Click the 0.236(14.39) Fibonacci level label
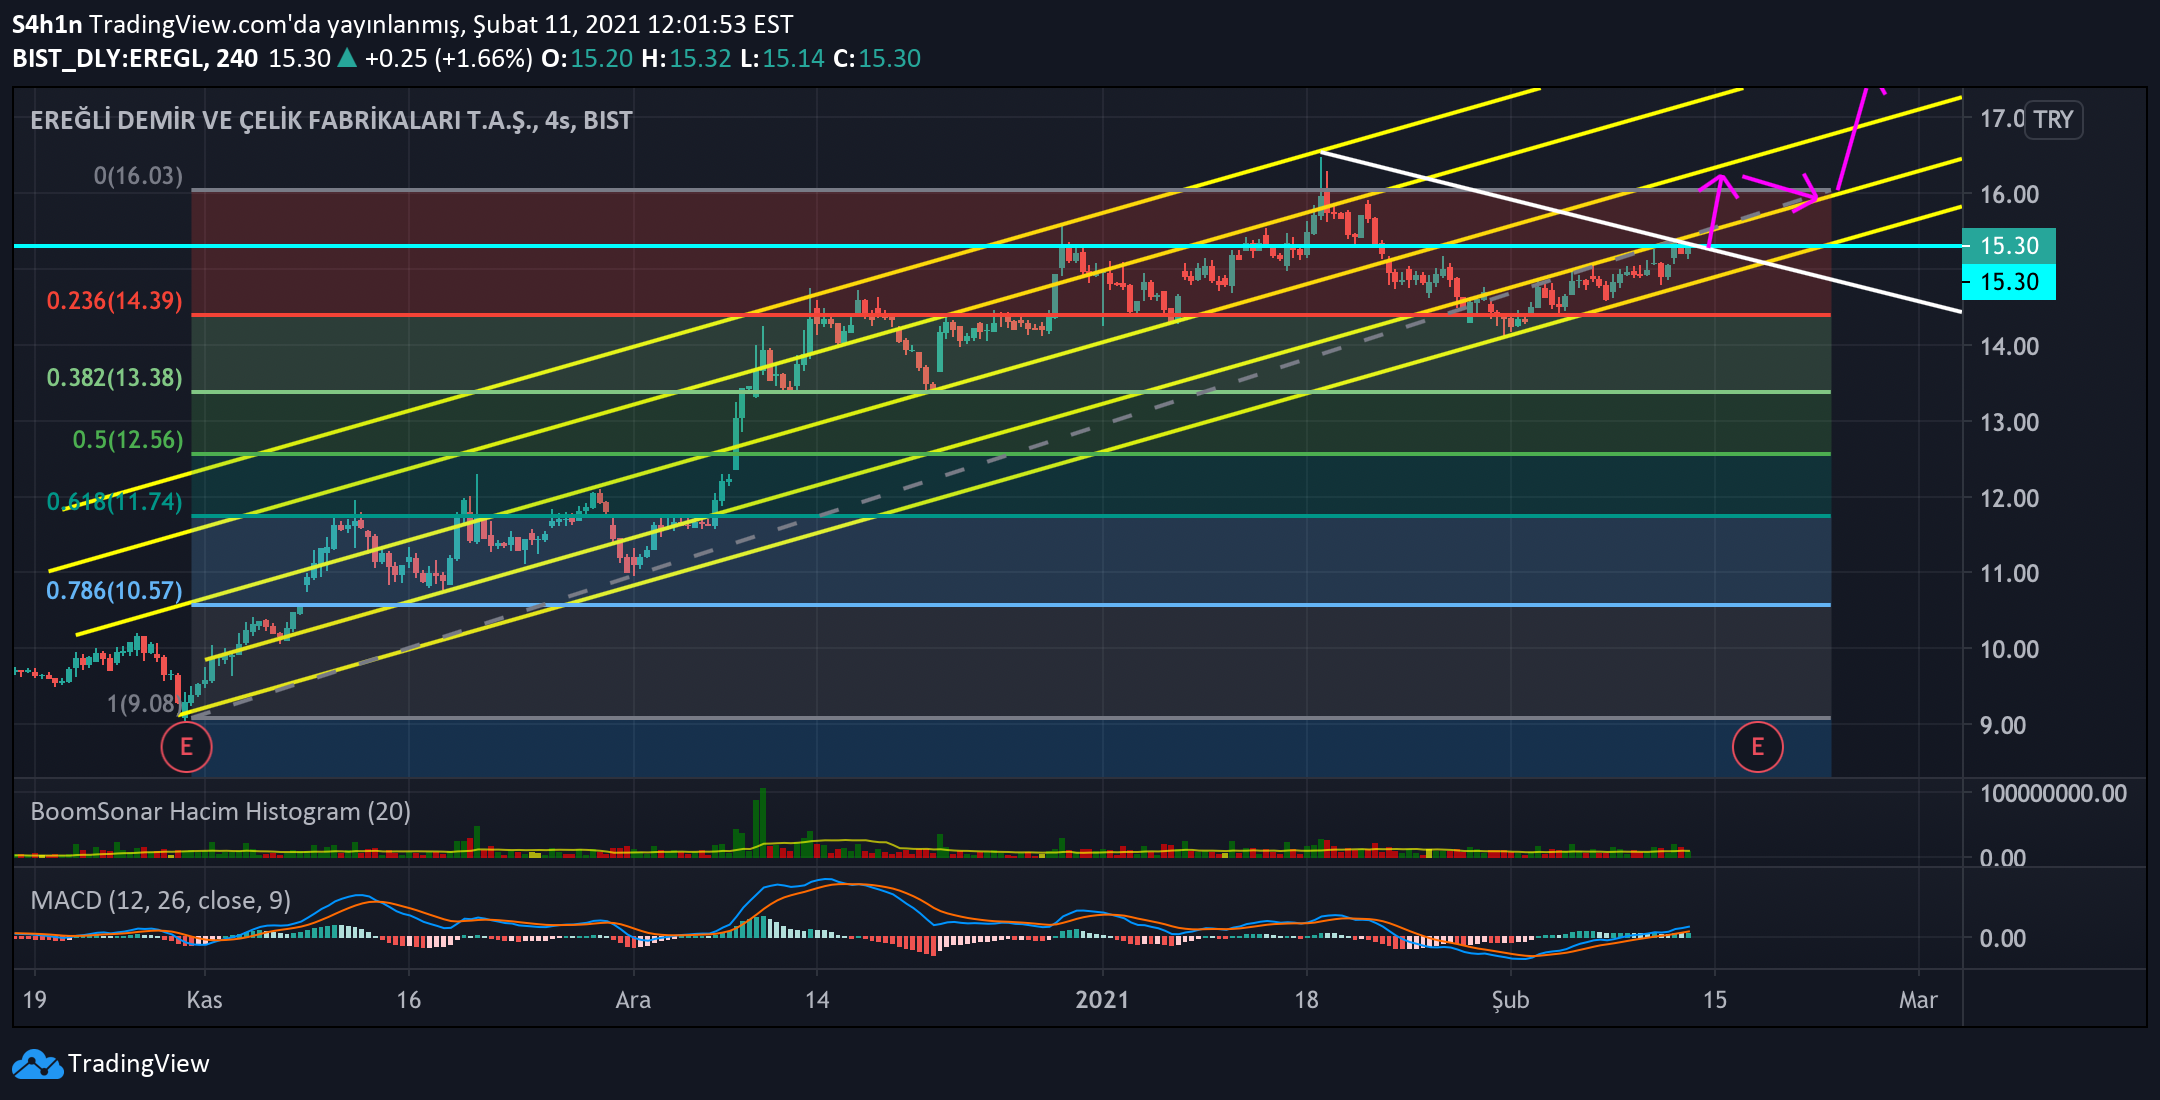 [114, 301]
